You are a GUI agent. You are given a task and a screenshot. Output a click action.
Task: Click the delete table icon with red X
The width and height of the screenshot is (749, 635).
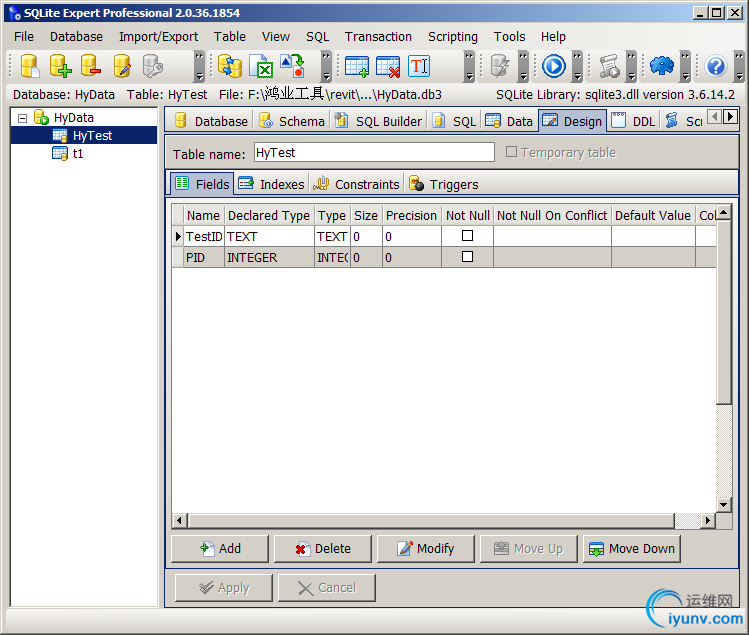[388, 66]
